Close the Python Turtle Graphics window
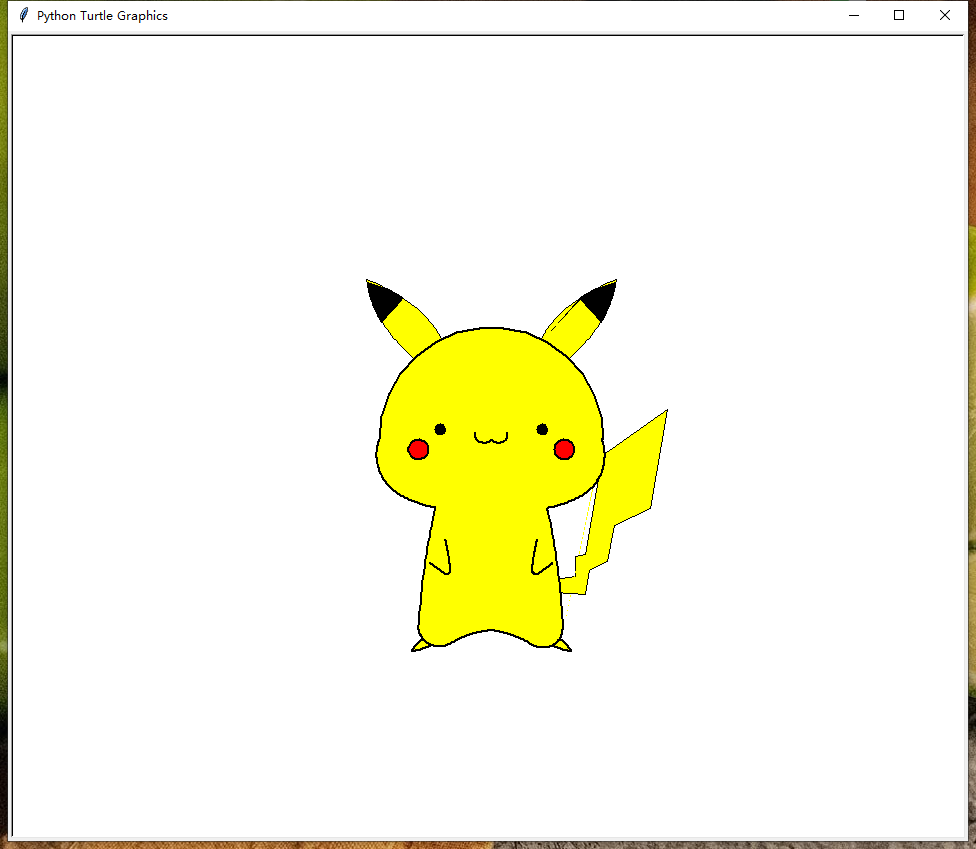 point(944,16)
